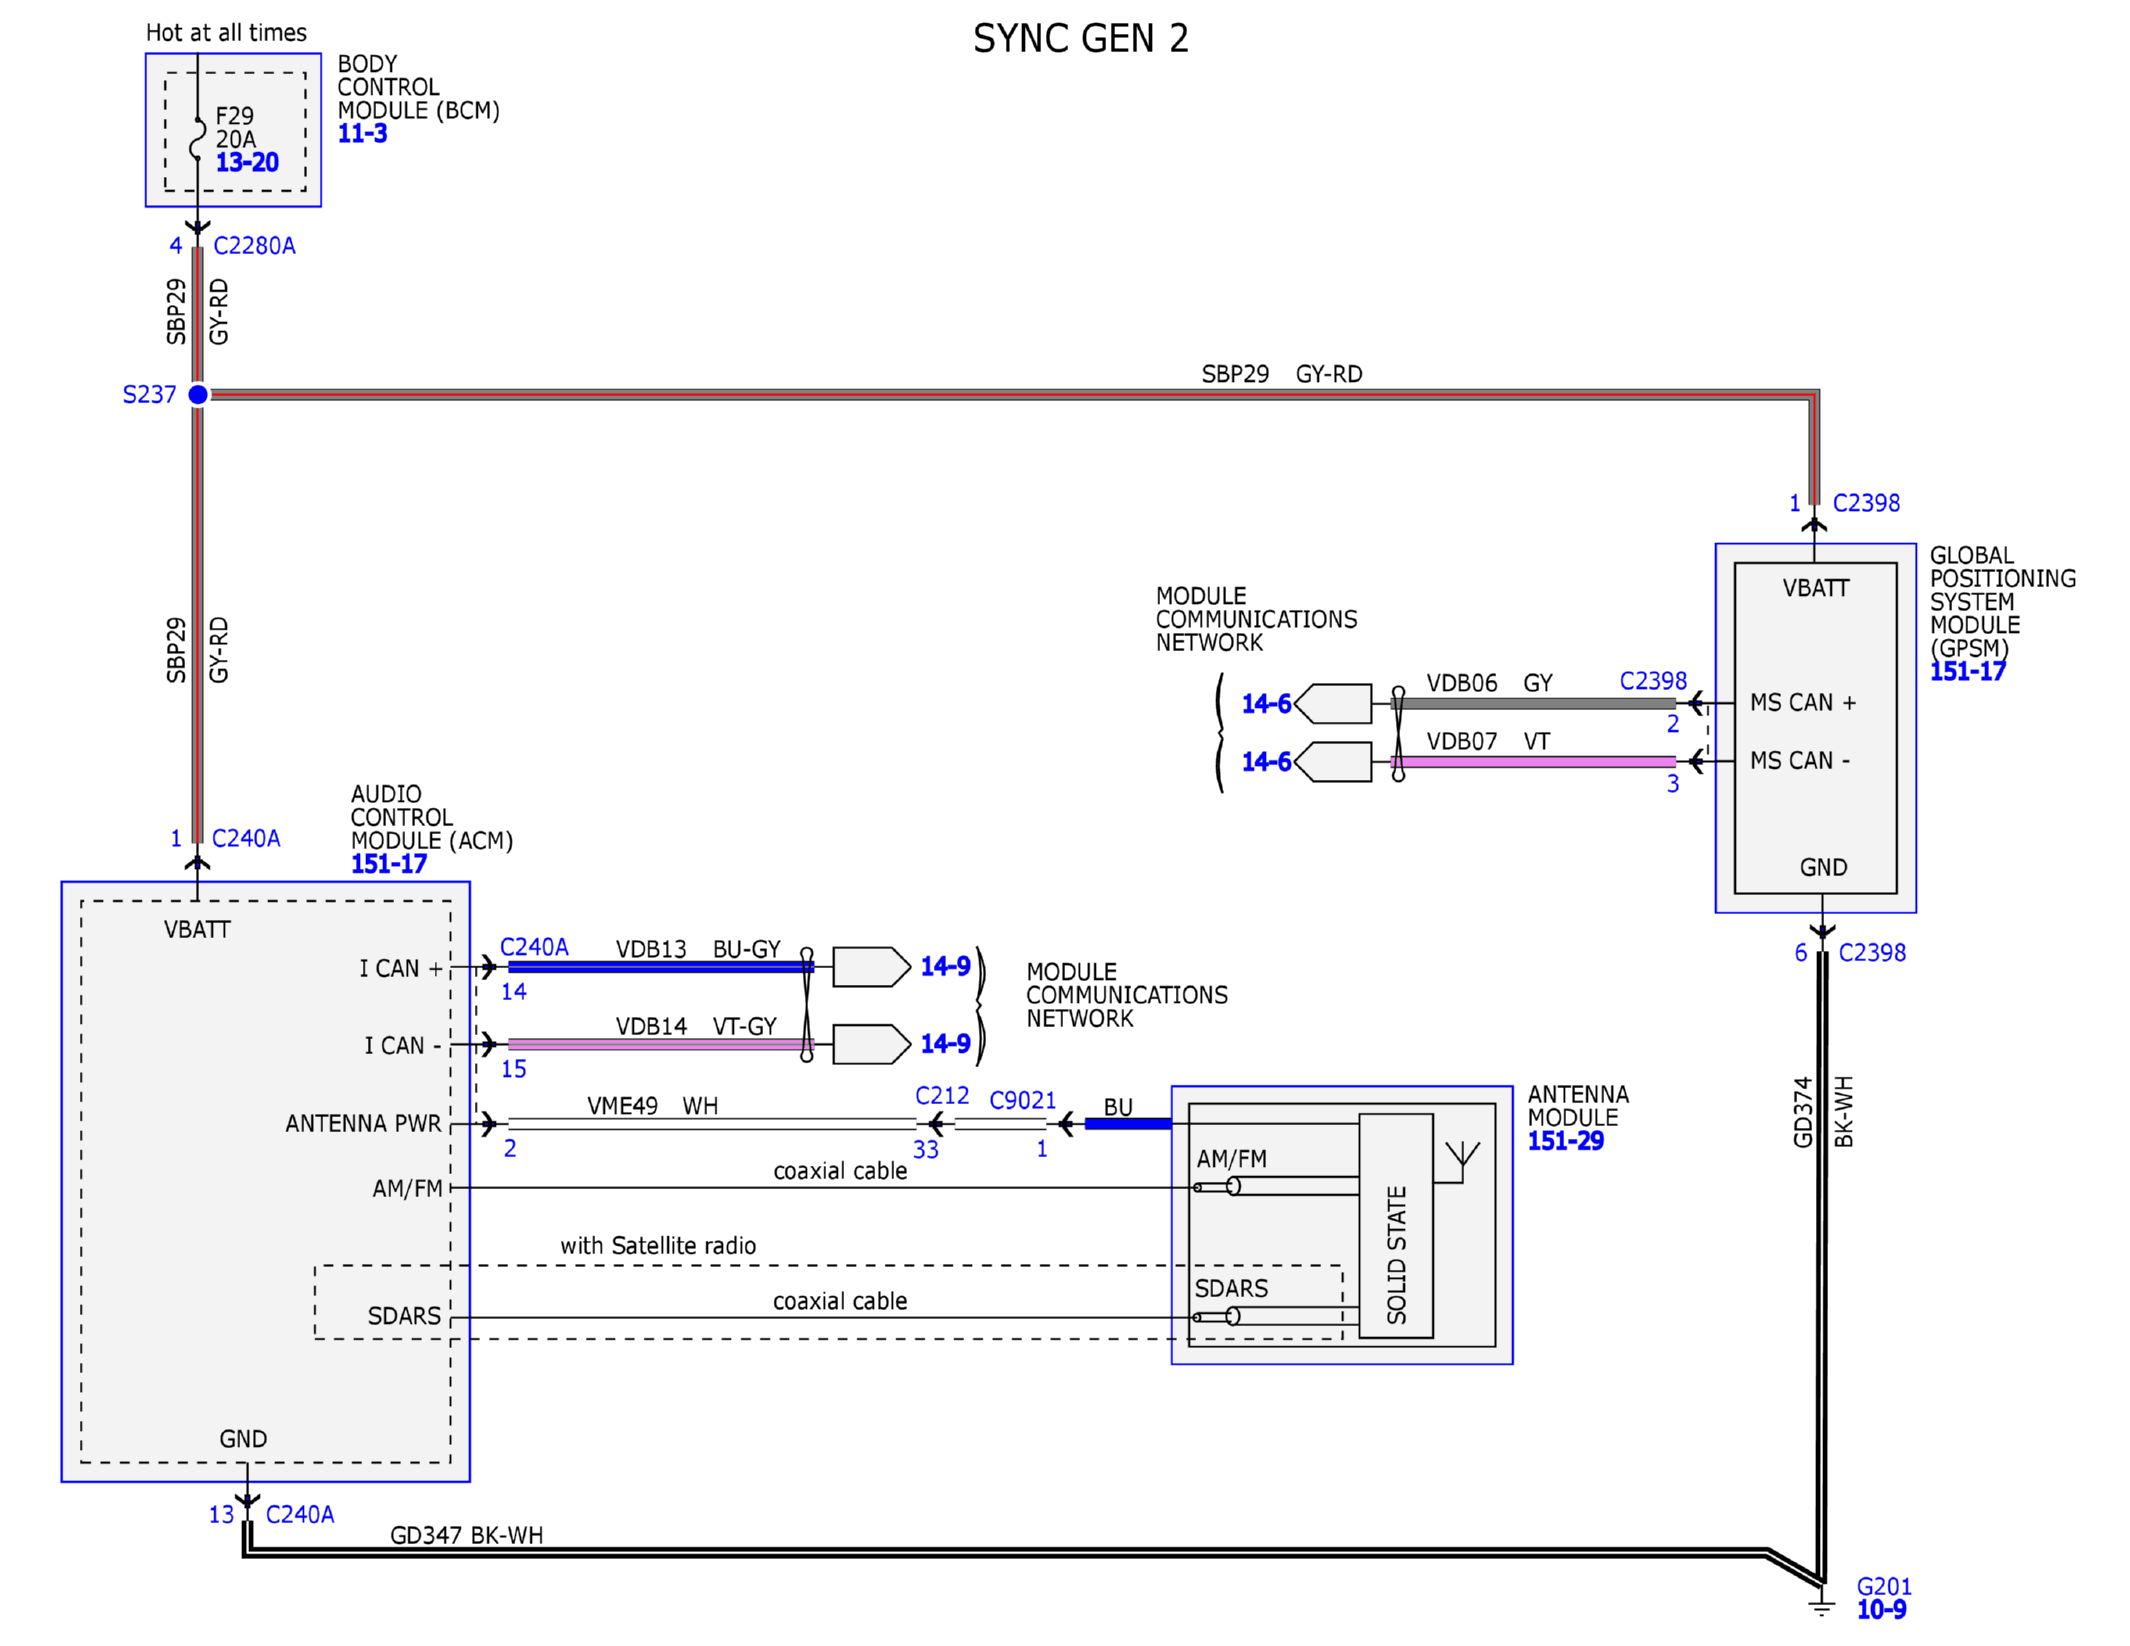
Task: Click the "BU" wire label near C9021
Action: pyautogui.click(x=1118, y=1108)
